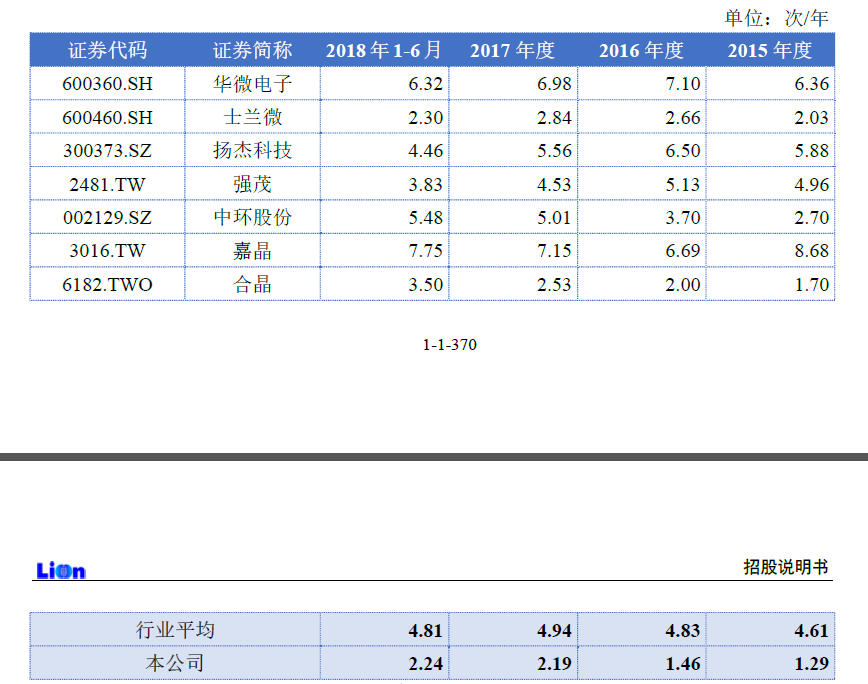Click 中环股份 2015 value 2.70

pos(812,217)
